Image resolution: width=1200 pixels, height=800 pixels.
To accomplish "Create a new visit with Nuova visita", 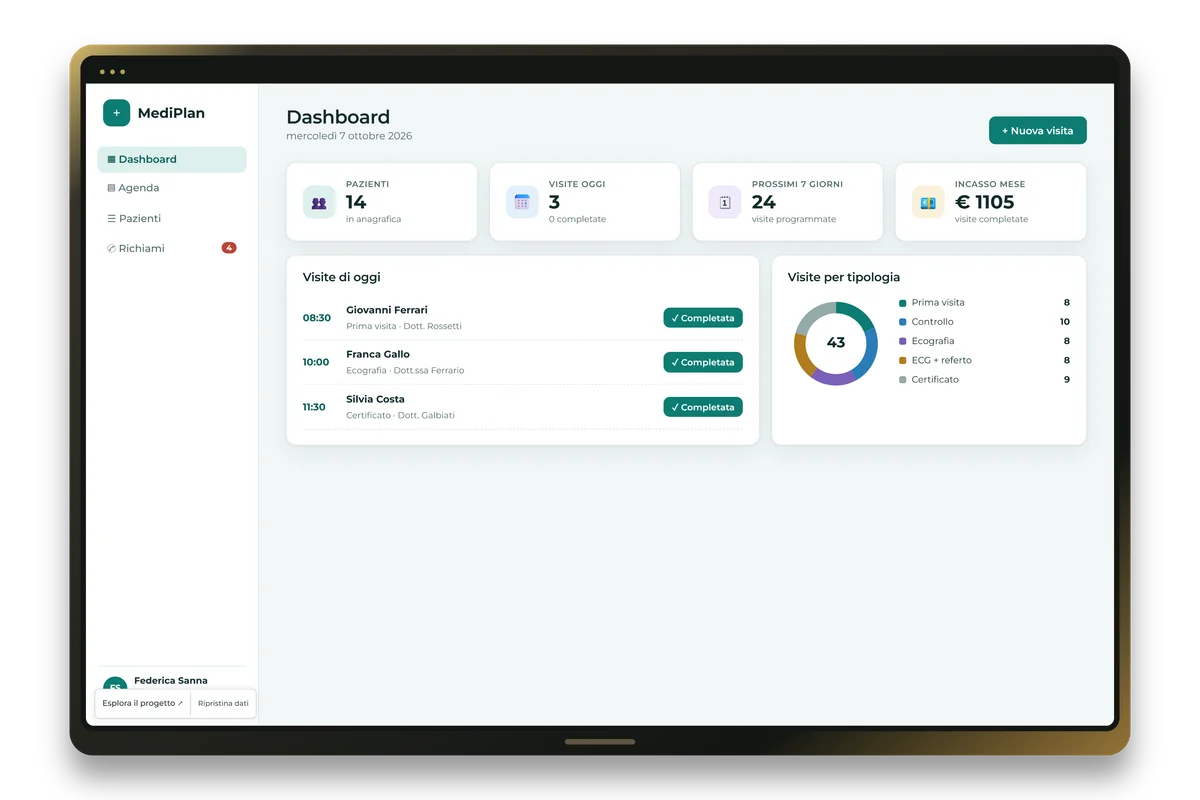I will tap(1038, 131).
